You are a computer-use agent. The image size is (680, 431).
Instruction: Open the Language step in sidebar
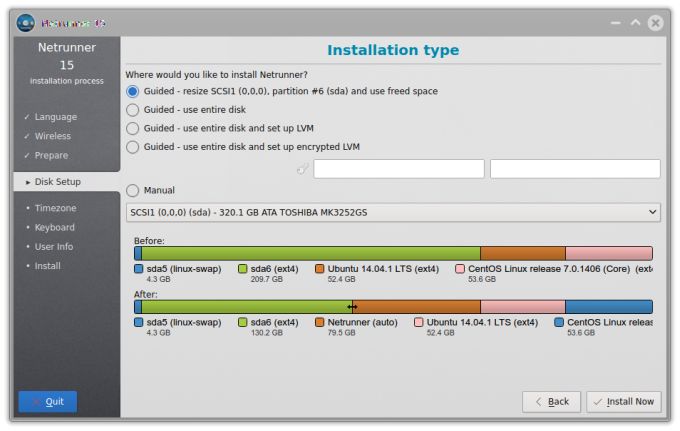(x=56, y=117)
